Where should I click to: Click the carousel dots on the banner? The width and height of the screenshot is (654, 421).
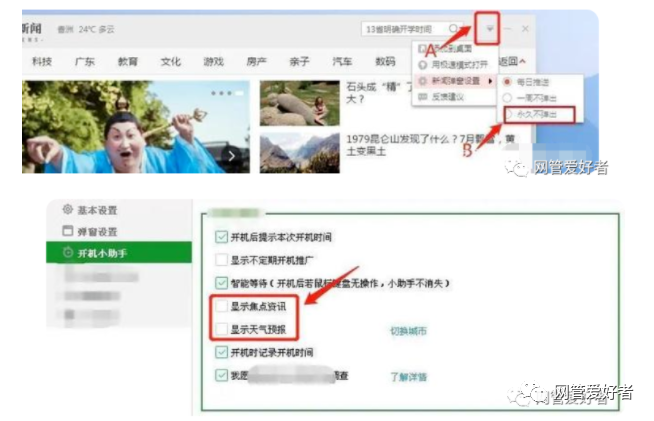(x=227, y=93)
